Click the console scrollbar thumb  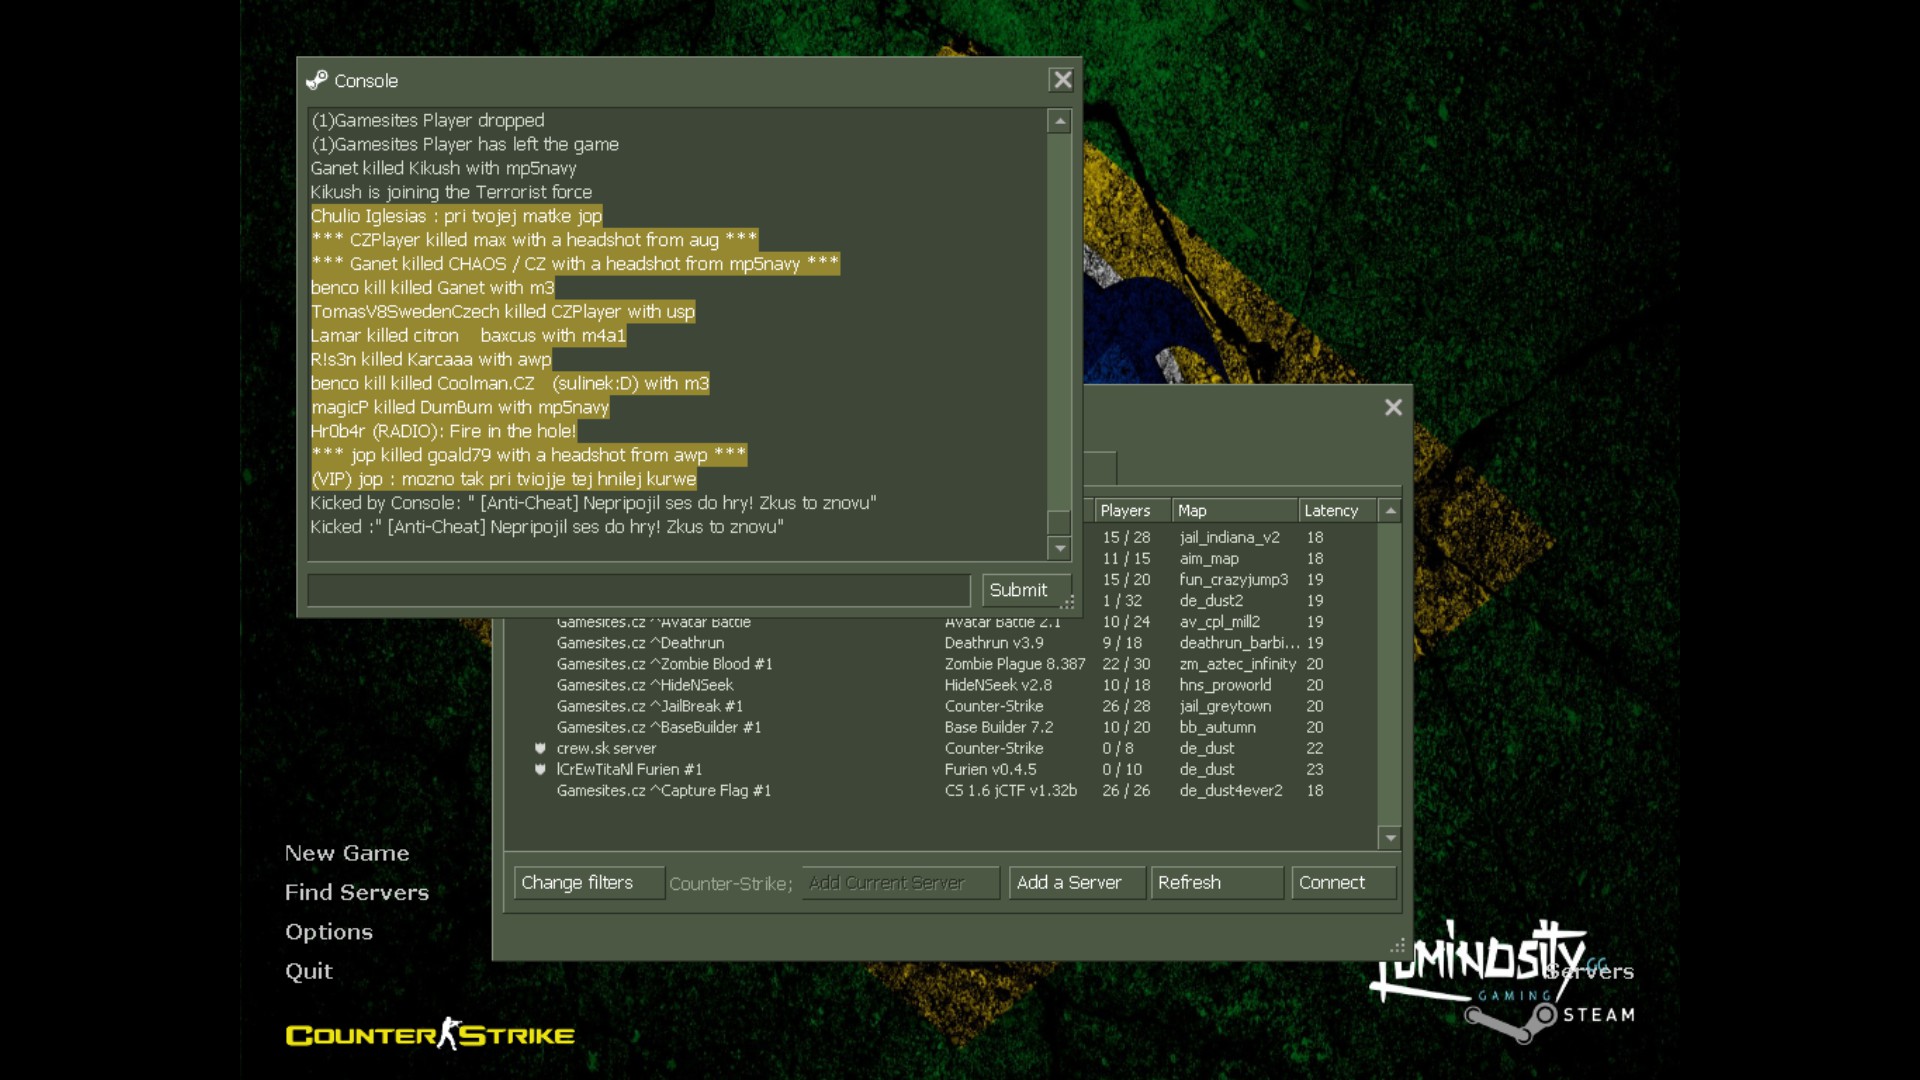[1059, 522]
